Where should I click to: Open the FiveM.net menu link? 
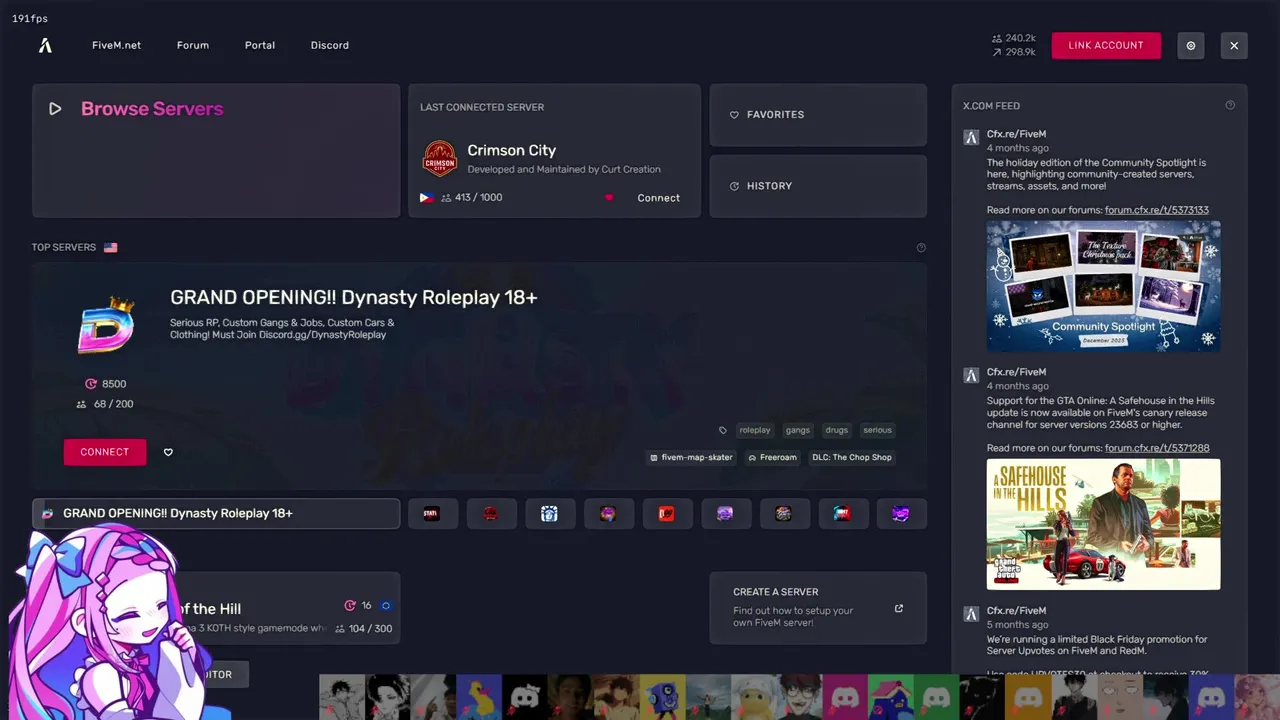coord(116,45)
